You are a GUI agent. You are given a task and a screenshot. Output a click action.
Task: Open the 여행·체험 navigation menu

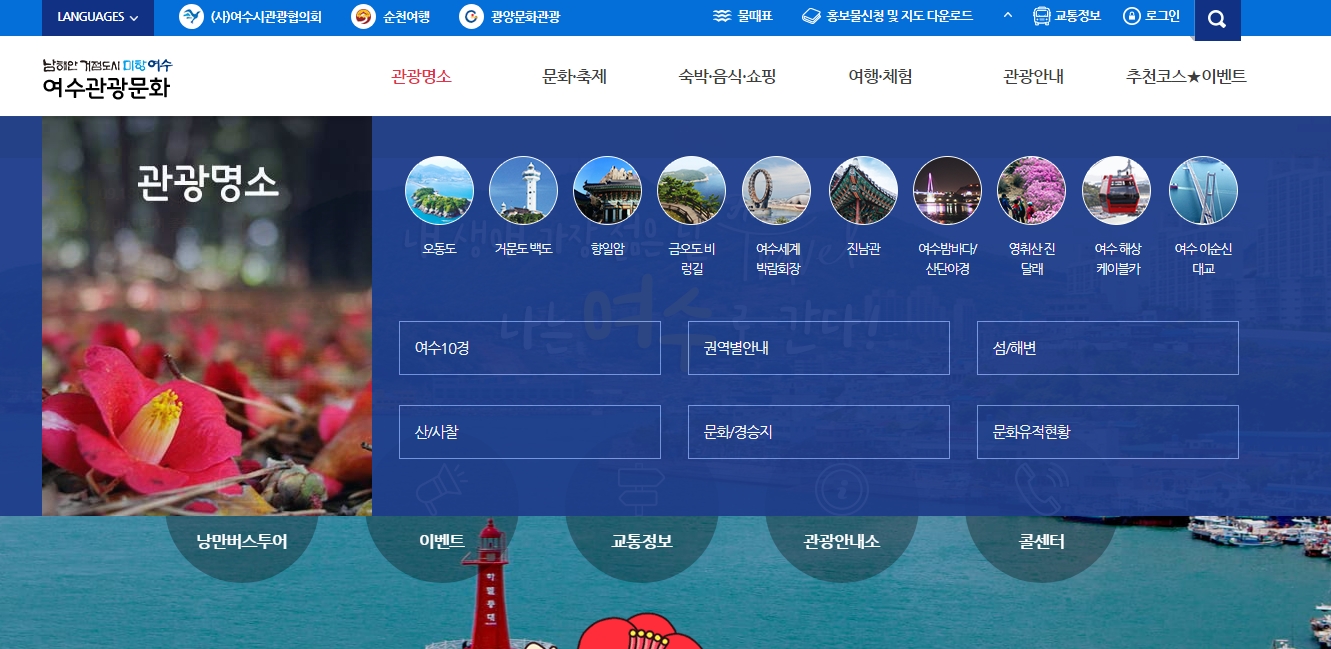coord(877,76)
